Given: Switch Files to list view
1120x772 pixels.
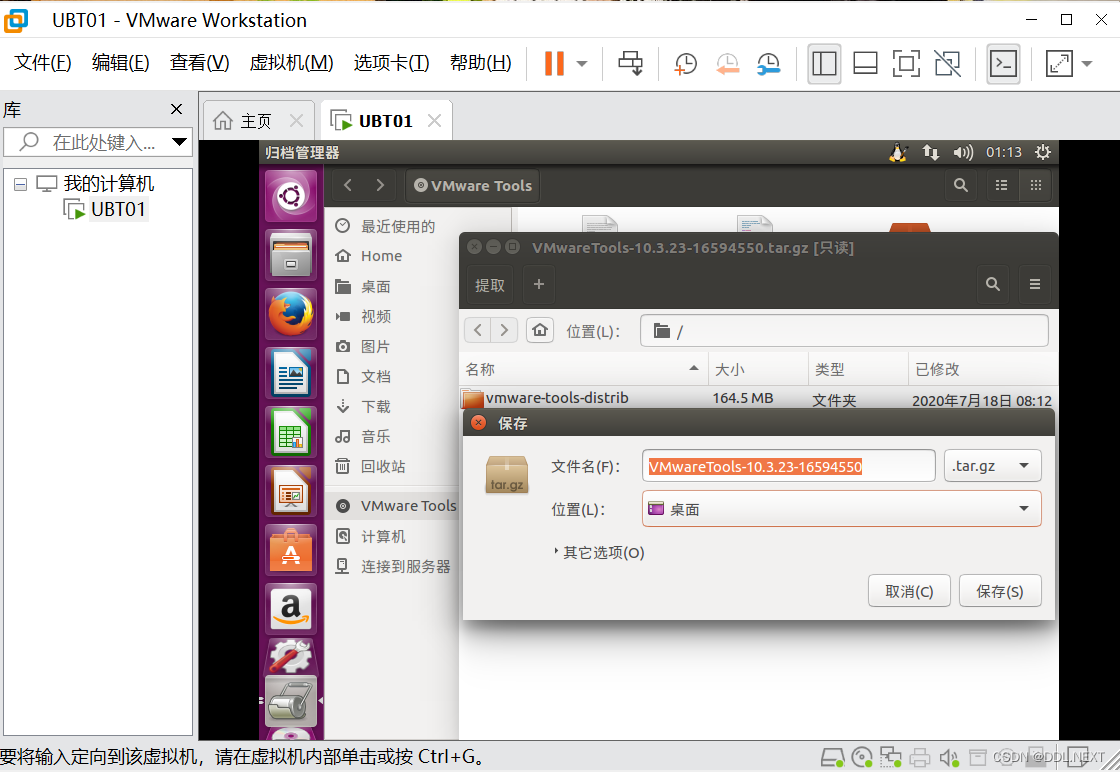Looking at the screenshot, I should (x=1001, y=186).
